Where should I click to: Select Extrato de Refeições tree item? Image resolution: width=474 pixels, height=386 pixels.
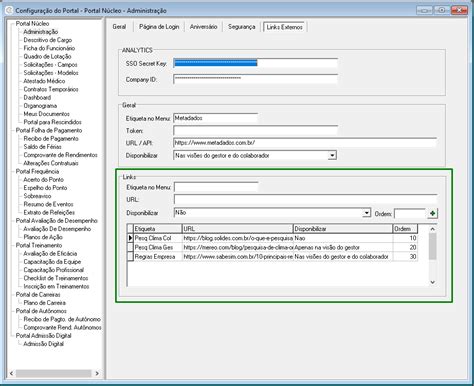click(x=49, y=212)
